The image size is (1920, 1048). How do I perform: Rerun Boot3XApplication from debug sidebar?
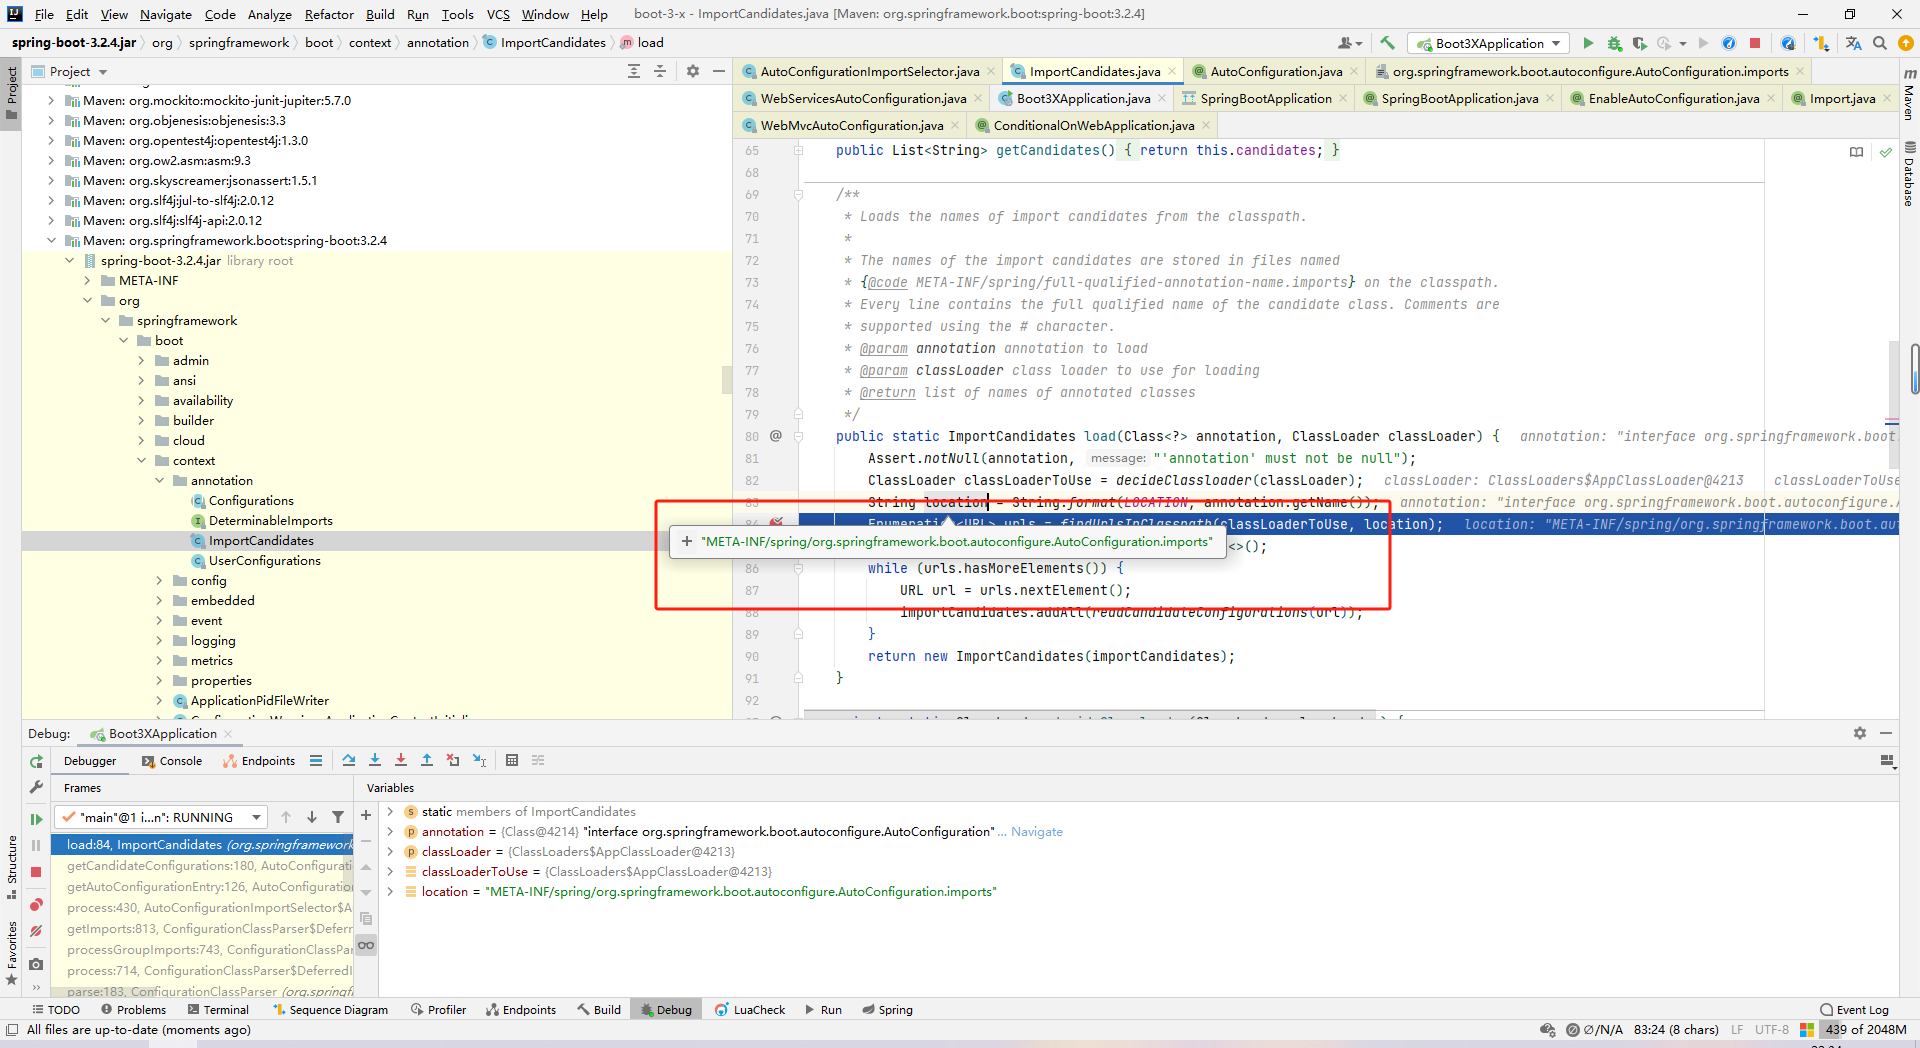36,761
